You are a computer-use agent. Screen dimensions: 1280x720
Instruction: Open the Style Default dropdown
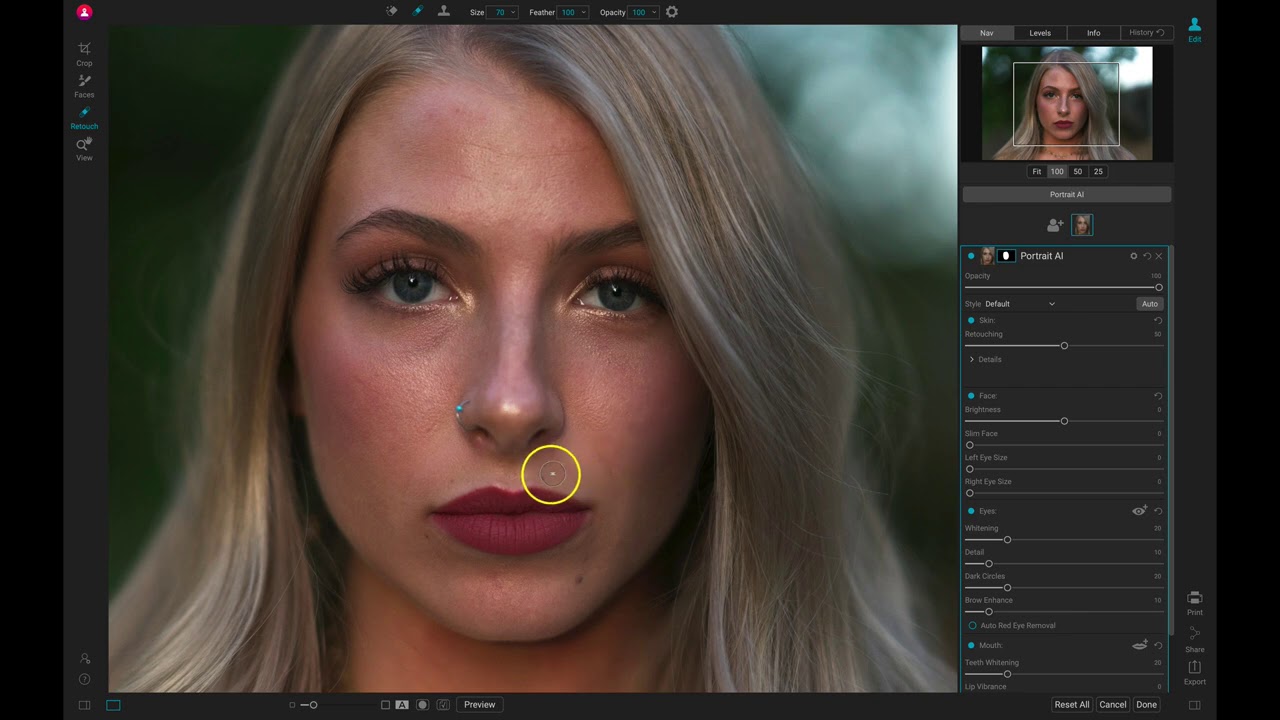click(1020, 304)
